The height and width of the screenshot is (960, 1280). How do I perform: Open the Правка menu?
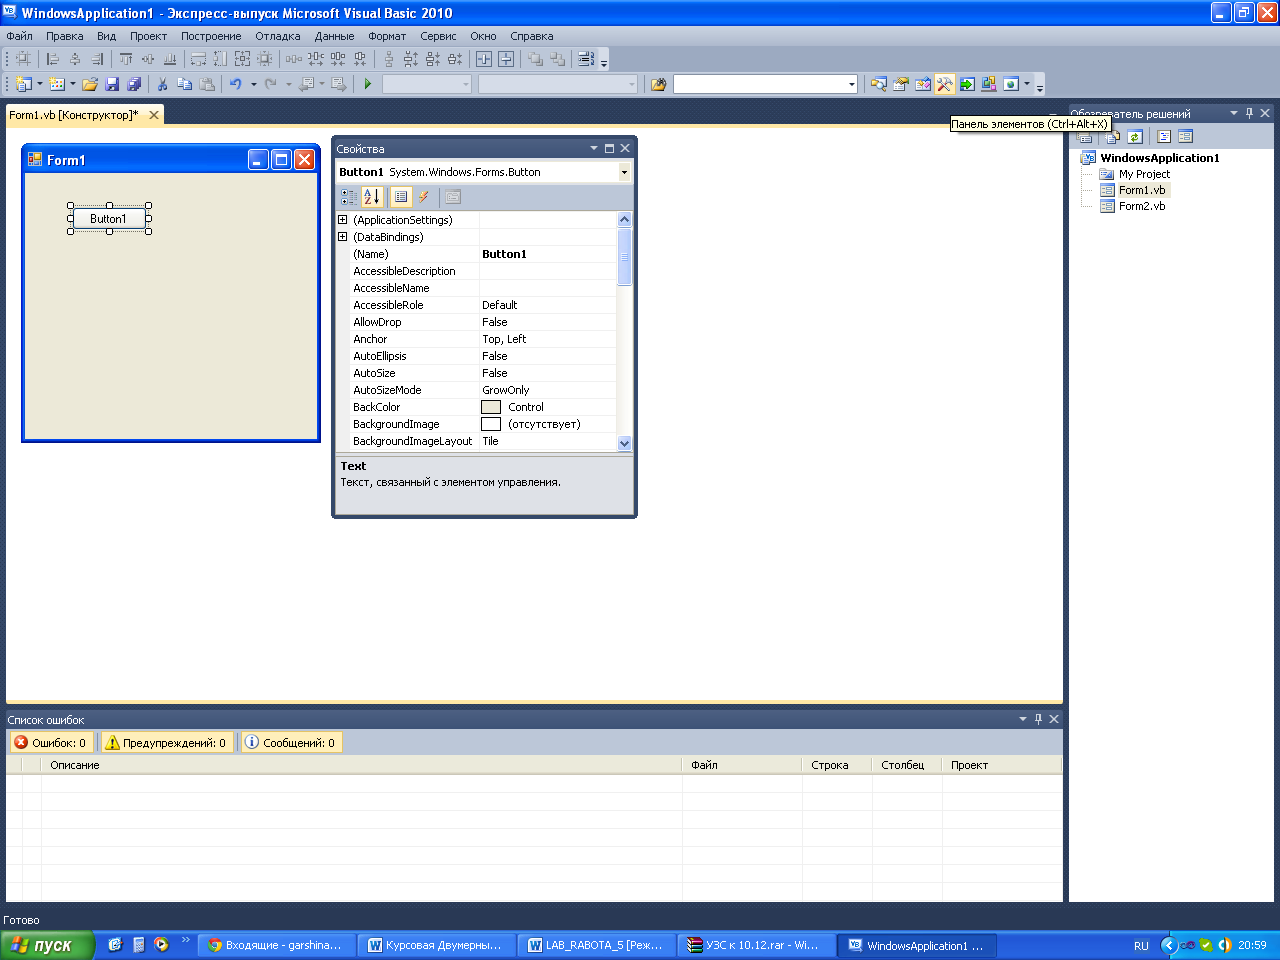coord(65,36)
